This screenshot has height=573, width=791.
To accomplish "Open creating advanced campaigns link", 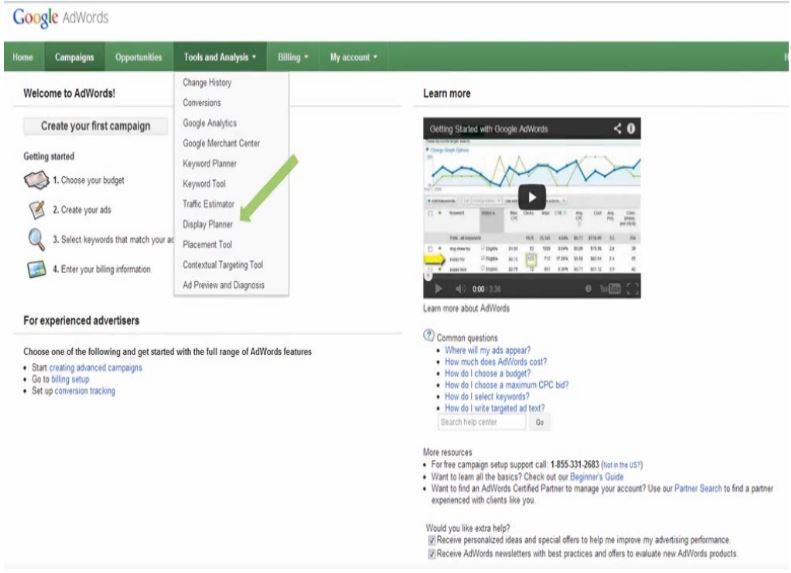I will [x=95, y=368].
